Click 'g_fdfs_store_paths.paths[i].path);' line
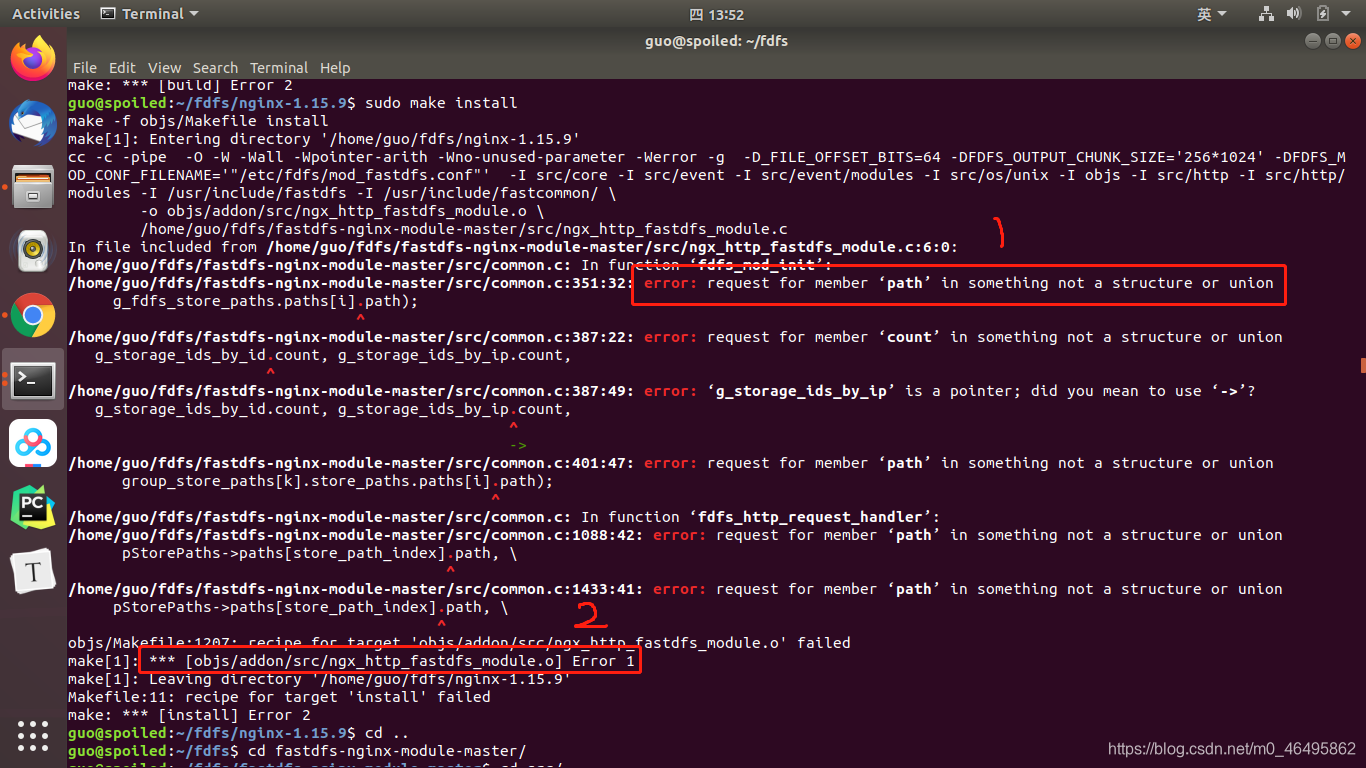Viewport: 1366px width, 768px height. click(x=266, y=301)
